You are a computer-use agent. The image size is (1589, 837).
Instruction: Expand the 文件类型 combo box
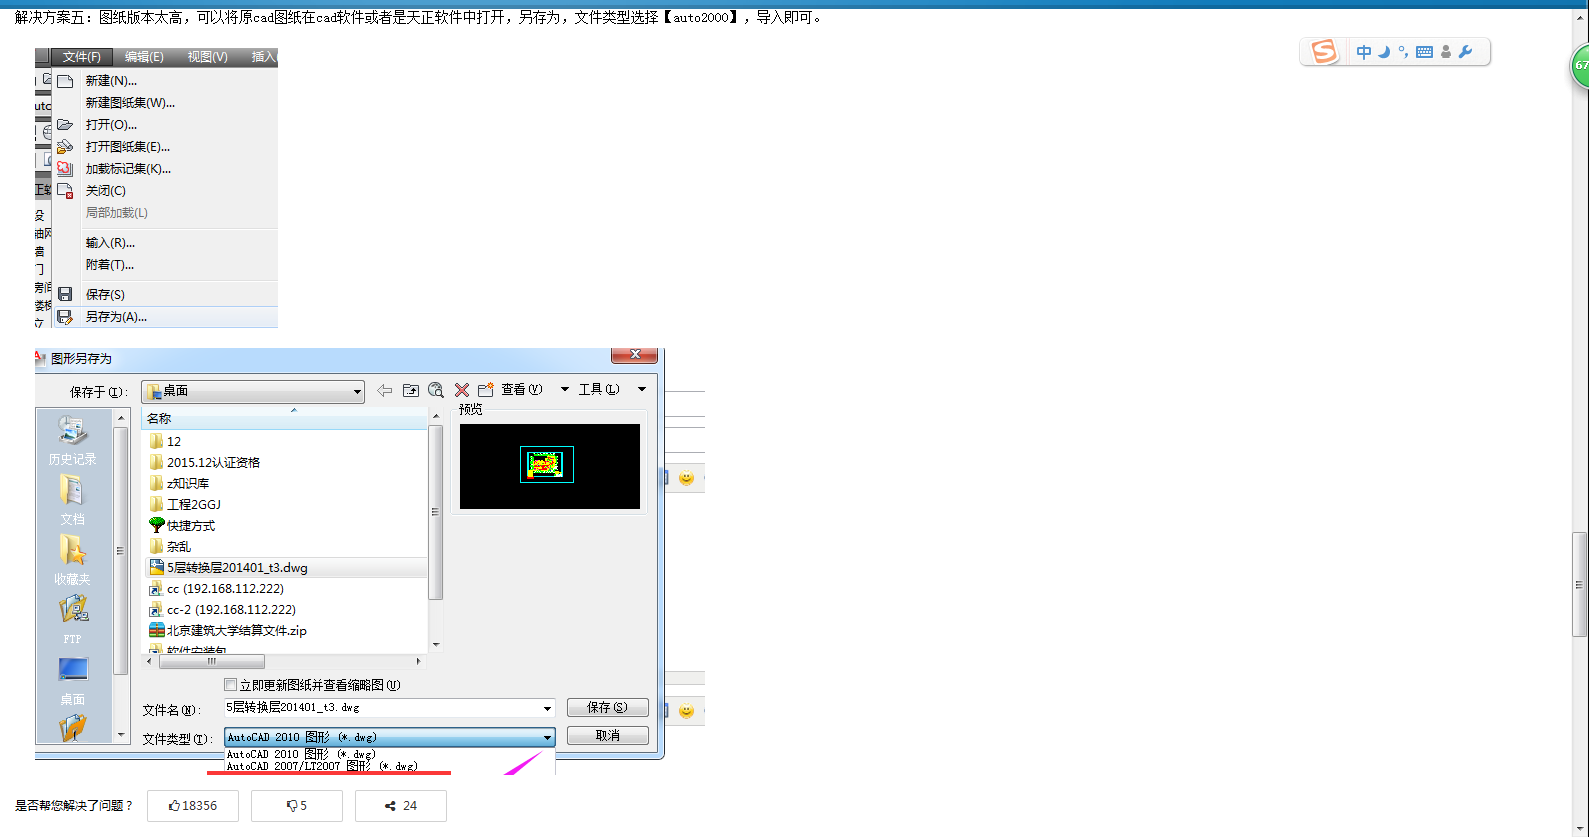(390, 737)
